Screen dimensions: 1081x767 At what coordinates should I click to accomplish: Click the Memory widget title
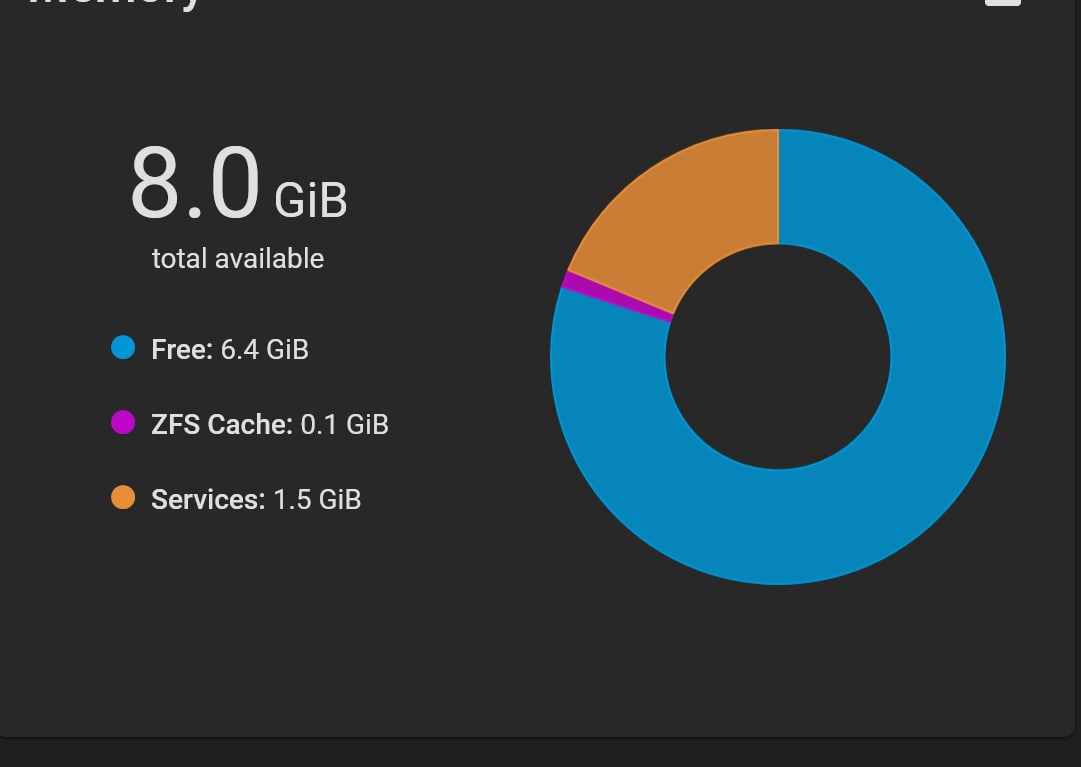click(114, 4)
